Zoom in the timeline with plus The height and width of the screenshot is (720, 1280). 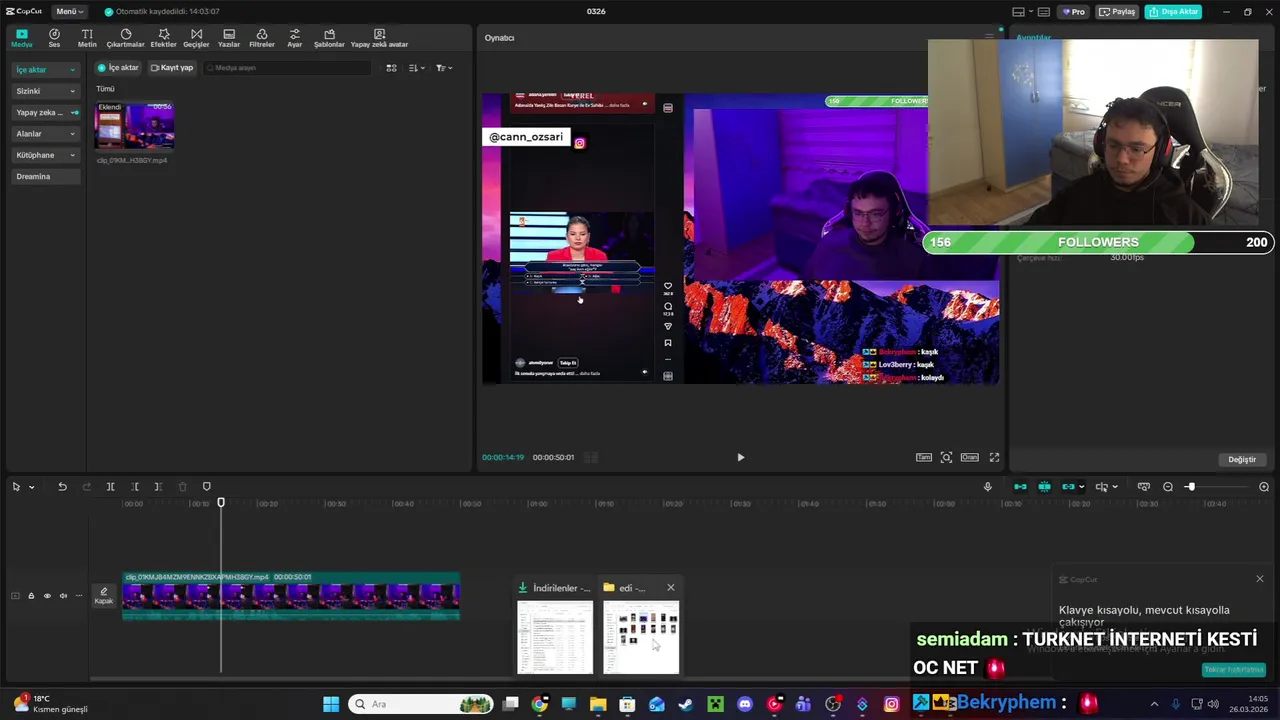pos(1264,487)
